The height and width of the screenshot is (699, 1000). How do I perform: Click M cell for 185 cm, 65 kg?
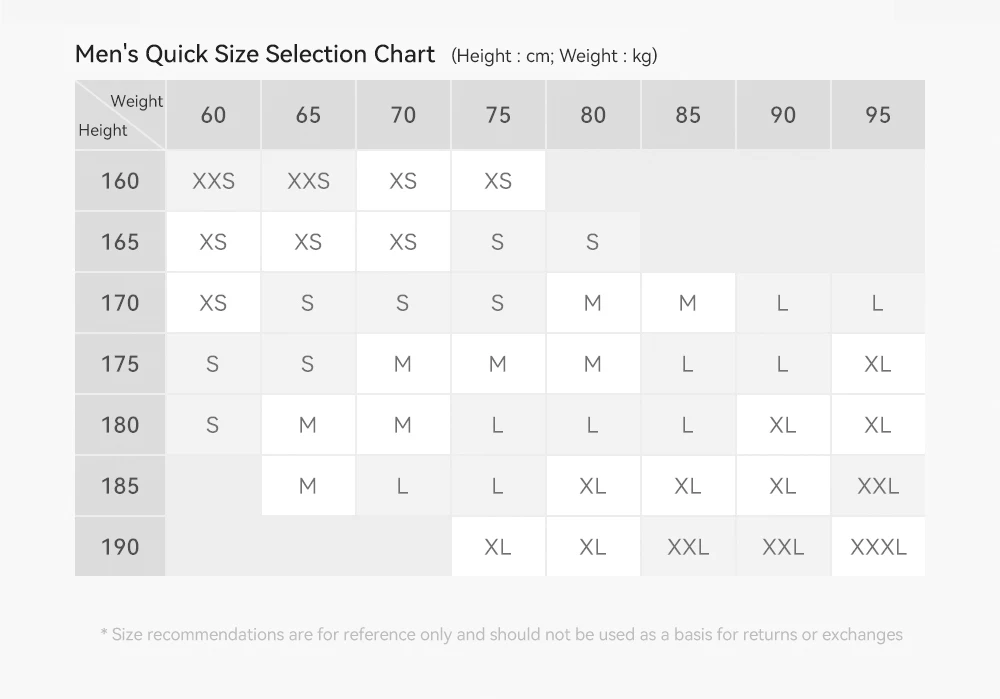click(308, 486)
